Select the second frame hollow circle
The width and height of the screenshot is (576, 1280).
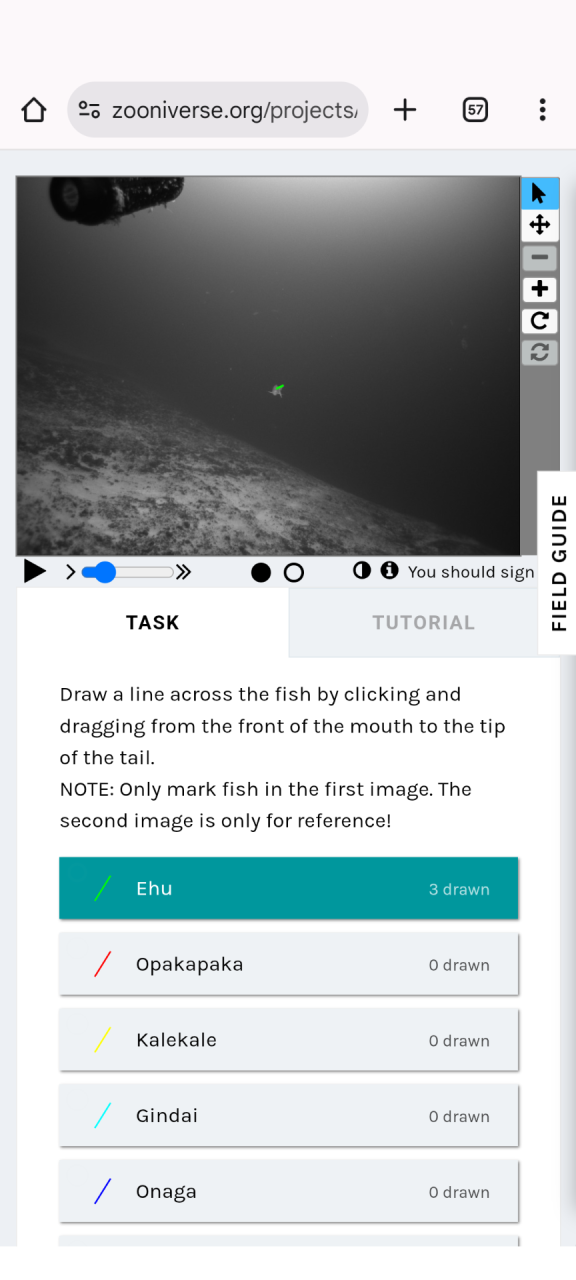pos(294,573)
